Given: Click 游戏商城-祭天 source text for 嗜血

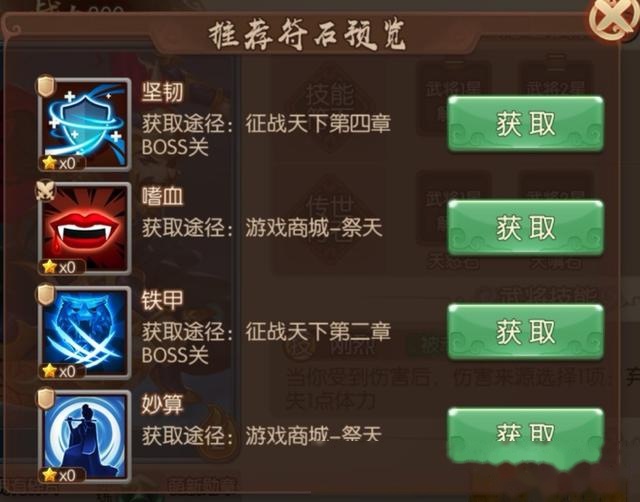Looking at the screenshot, I should click(314, 227).
